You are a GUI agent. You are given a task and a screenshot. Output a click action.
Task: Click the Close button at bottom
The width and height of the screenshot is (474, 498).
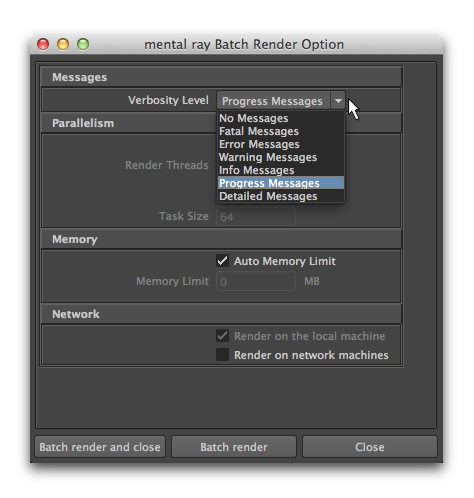tap(369, 447)
